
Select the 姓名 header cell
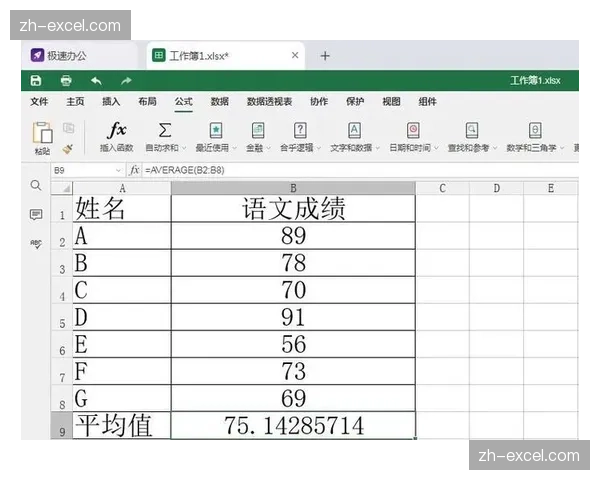122,209
